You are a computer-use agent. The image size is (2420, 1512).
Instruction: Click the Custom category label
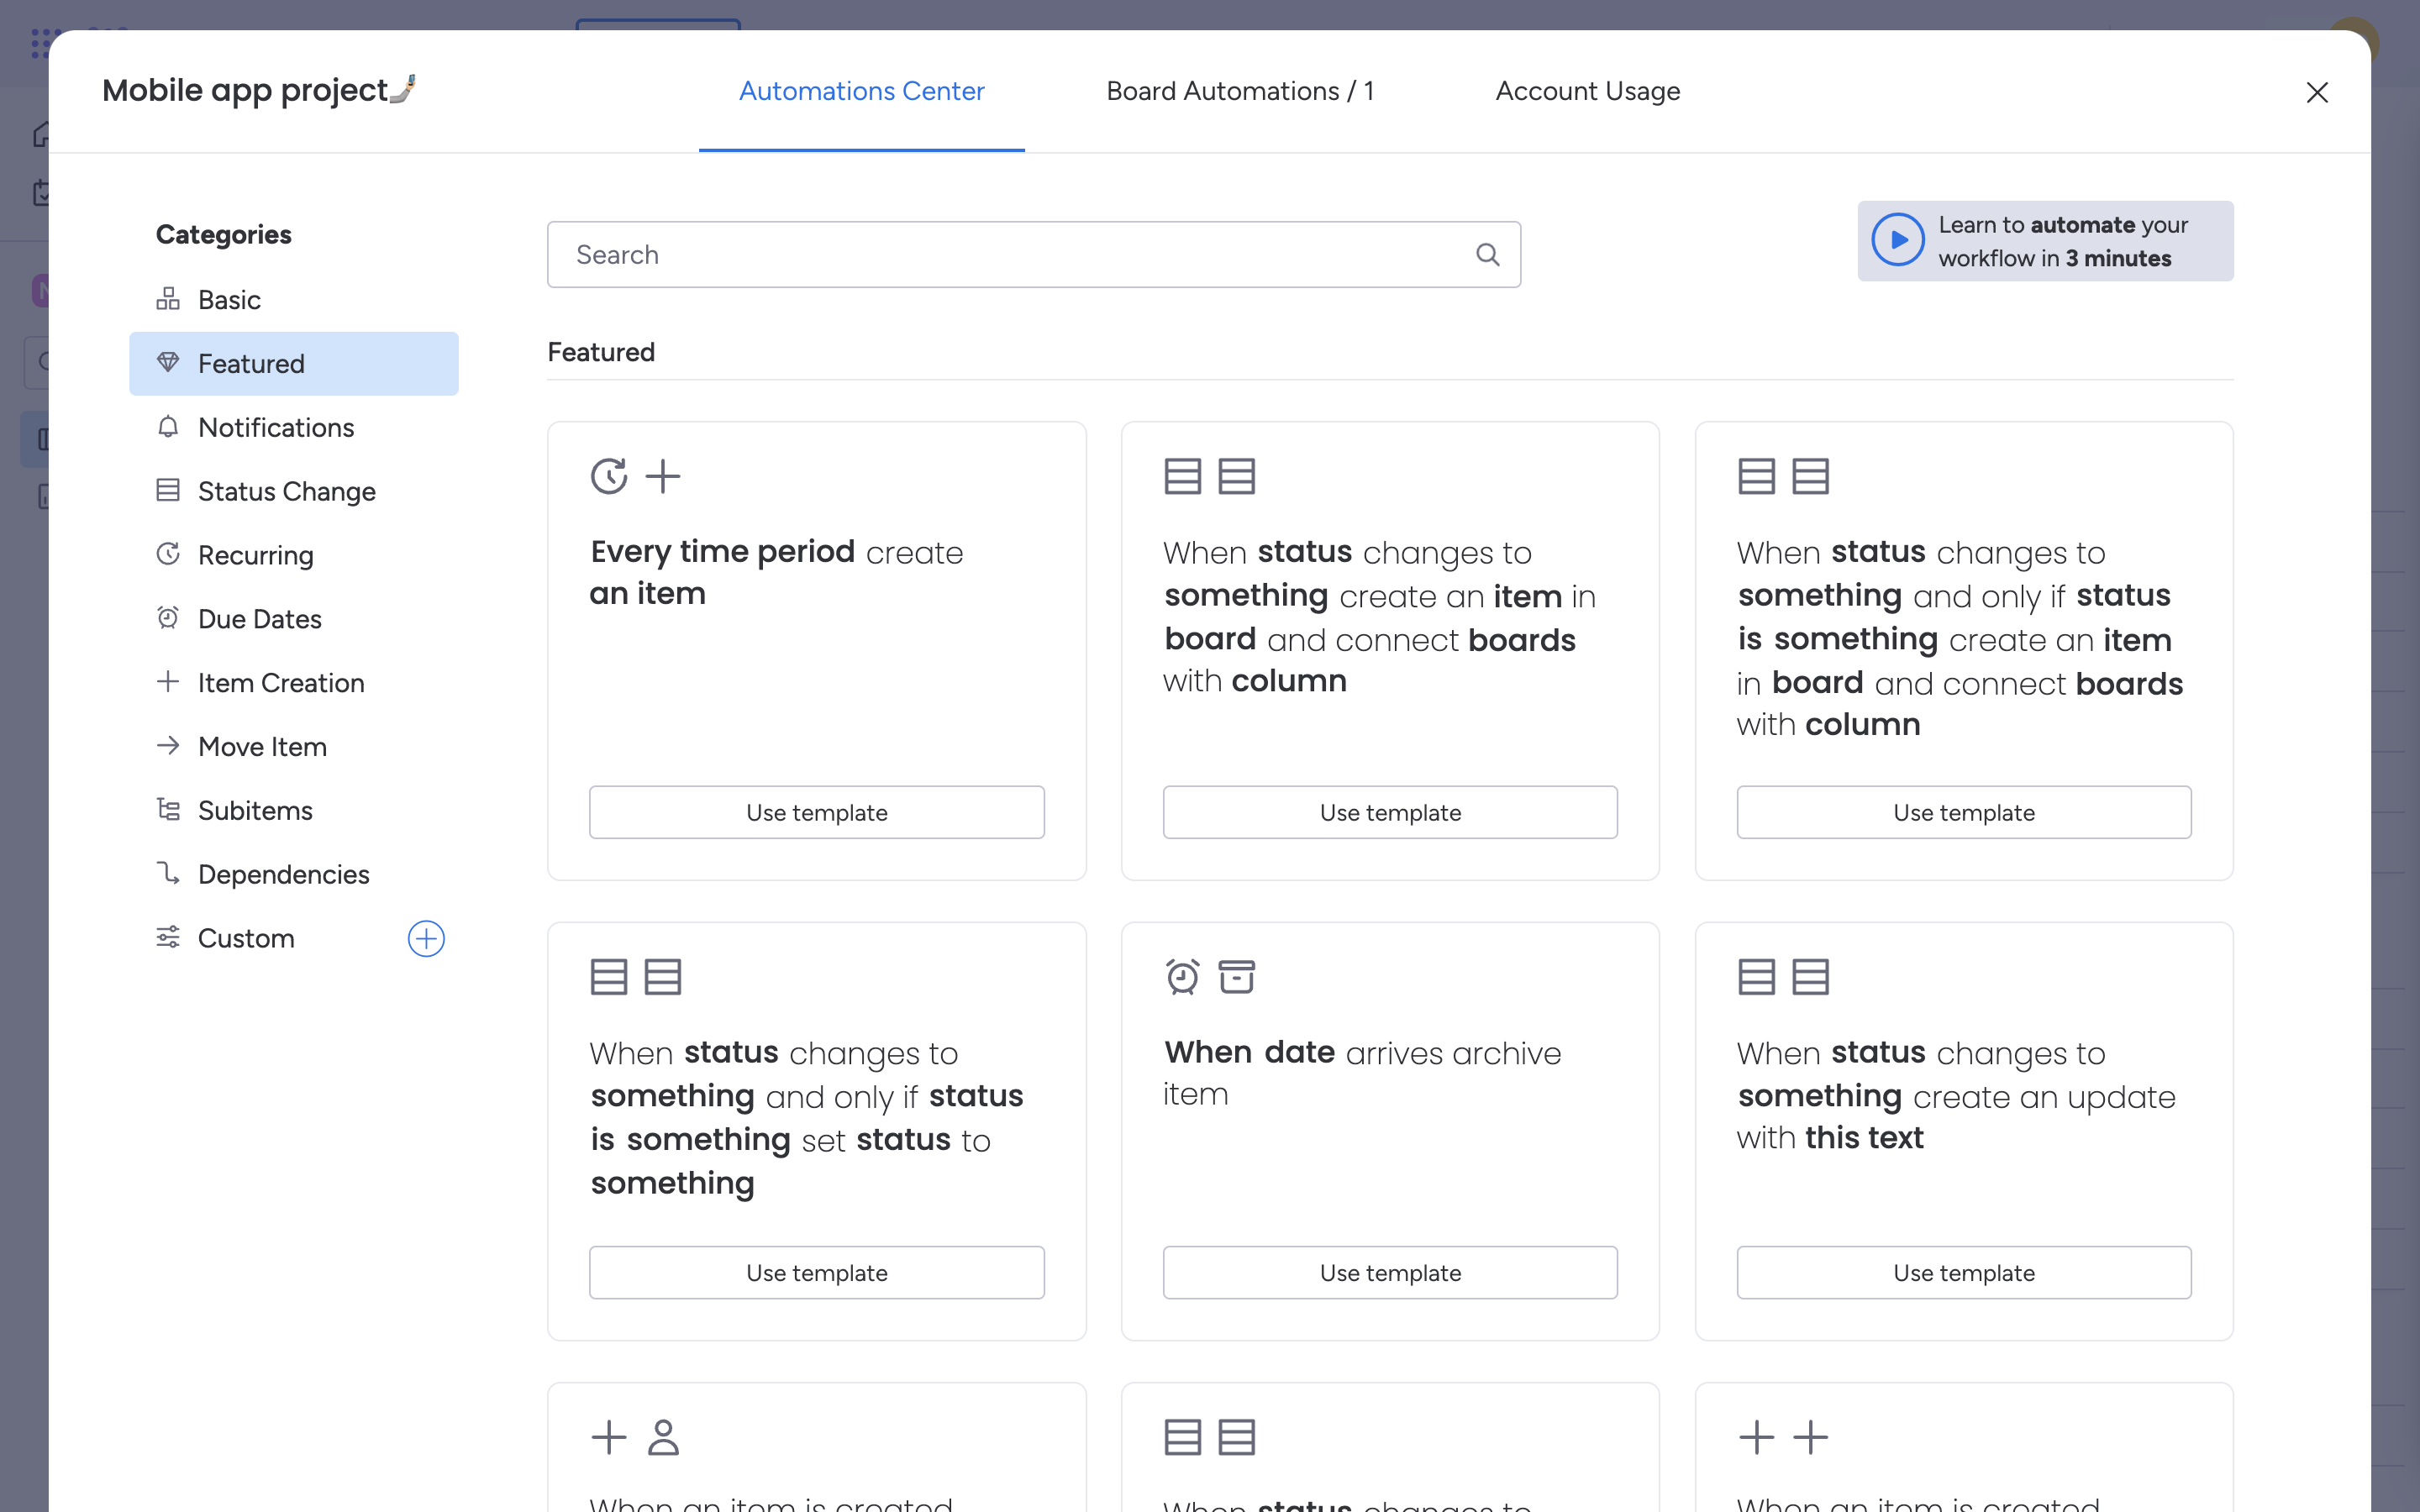pyautogui.click(x=246, y=938)
